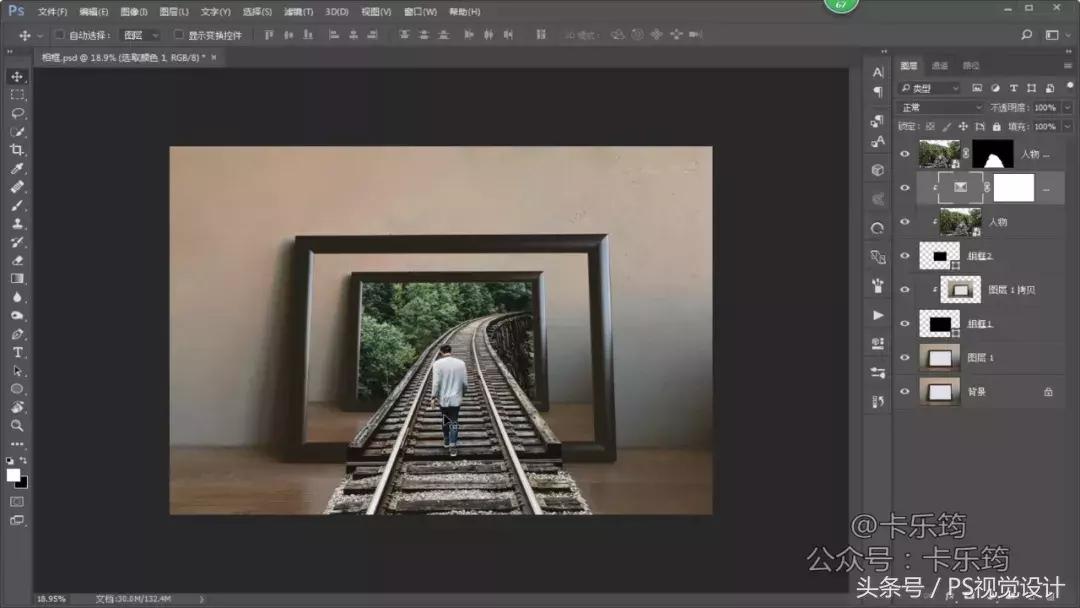Select the Crop tool in the toolbox
Viewport: 1080px width, 608px height.
tap(17, 150)
